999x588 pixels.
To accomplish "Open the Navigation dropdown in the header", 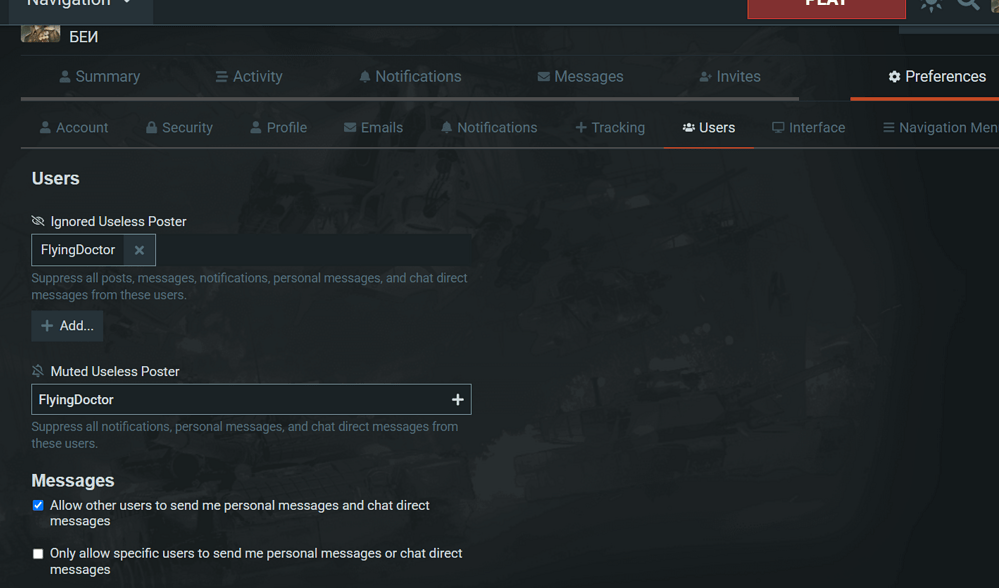I will click(65, 4).
